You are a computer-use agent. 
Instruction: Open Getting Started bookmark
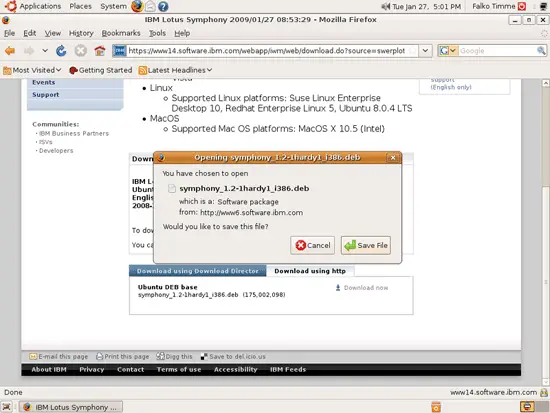[x=100, y=70]
